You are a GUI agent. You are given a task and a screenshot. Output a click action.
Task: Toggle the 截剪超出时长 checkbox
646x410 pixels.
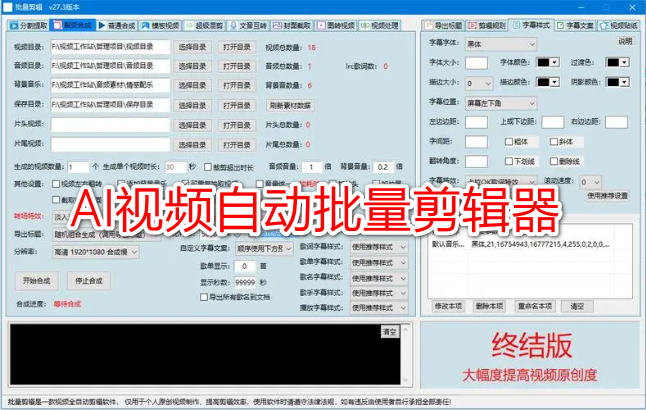(x=208, y=167)
